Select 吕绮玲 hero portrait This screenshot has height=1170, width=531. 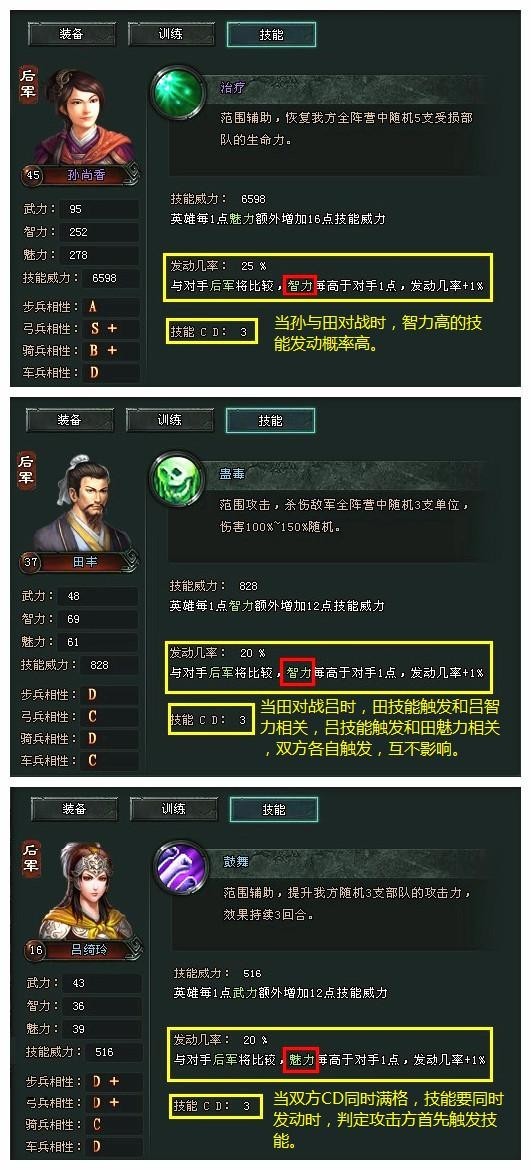tap(84, 891)
